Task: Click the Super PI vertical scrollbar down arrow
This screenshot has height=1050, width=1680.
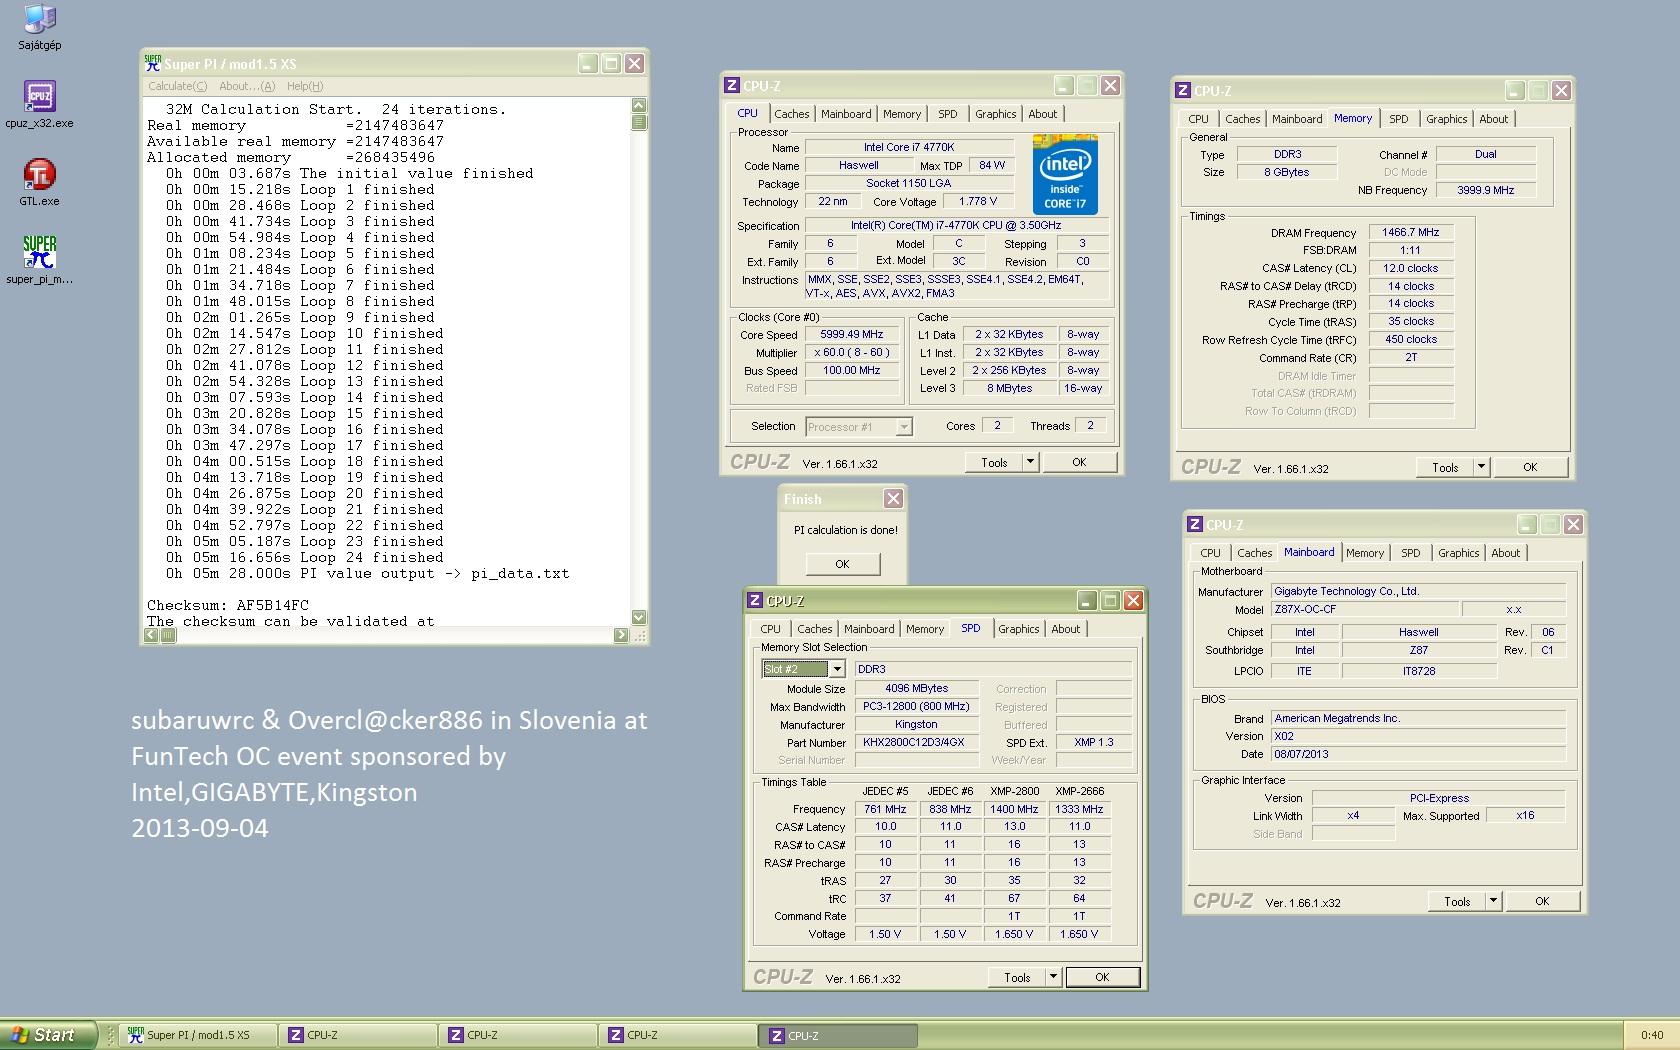Action: tap(639, 617)
